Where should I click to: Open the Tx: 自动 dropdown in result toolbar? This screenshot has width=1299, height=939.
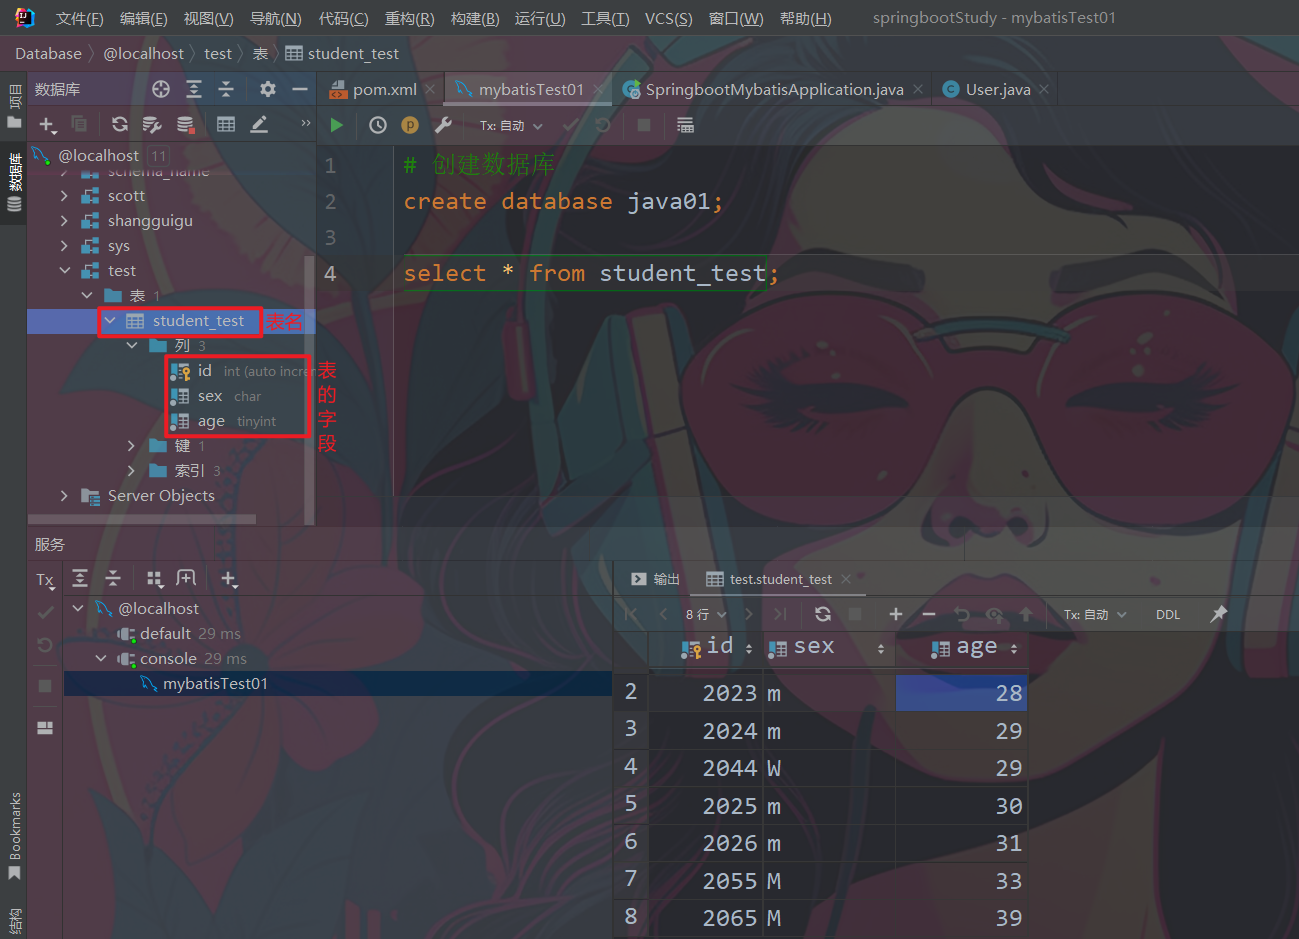click(x=1095, y=614)
